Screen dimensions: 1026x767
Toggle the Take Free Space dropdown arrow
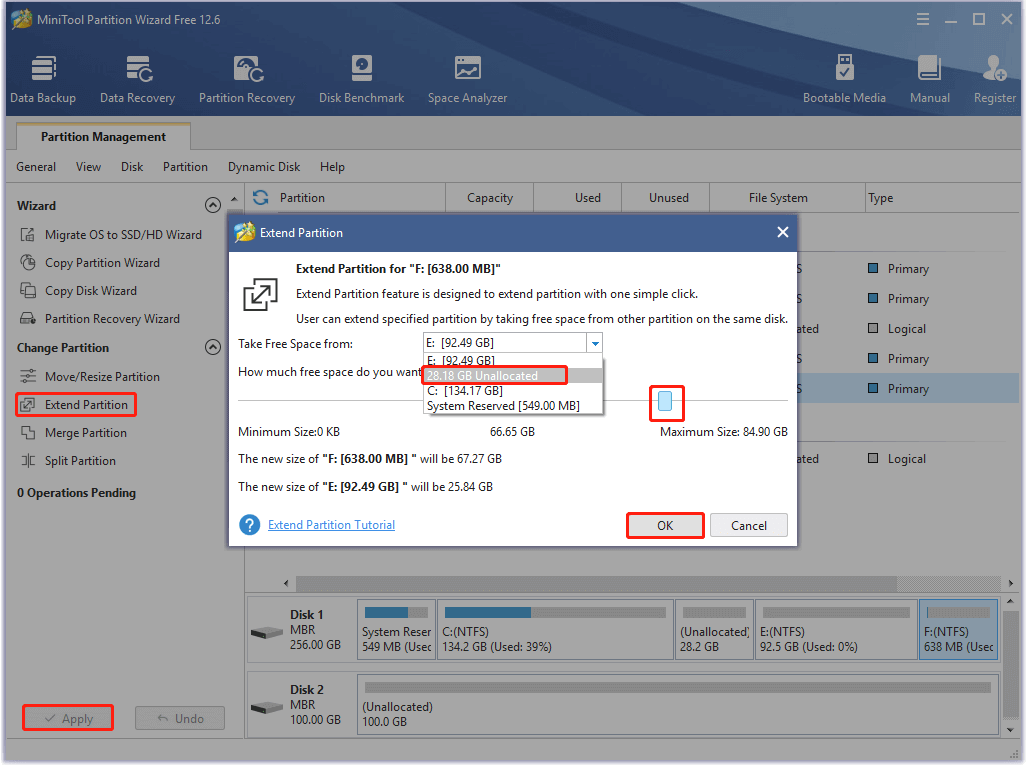(595, 344)
